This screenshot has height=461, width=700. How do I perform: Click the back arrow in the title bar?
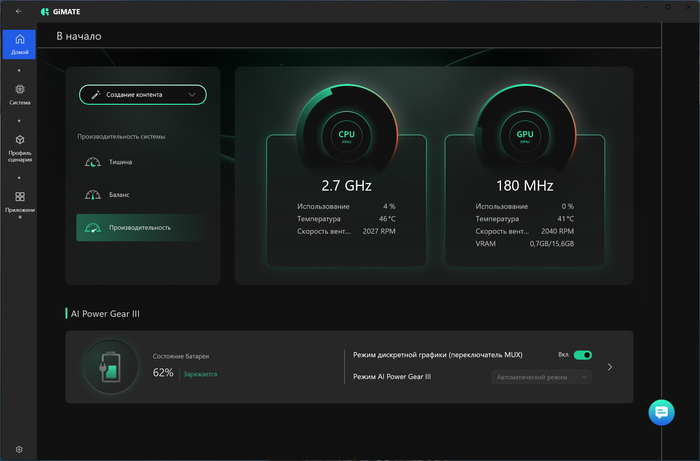pyautogui.click(x=19, y=11)
